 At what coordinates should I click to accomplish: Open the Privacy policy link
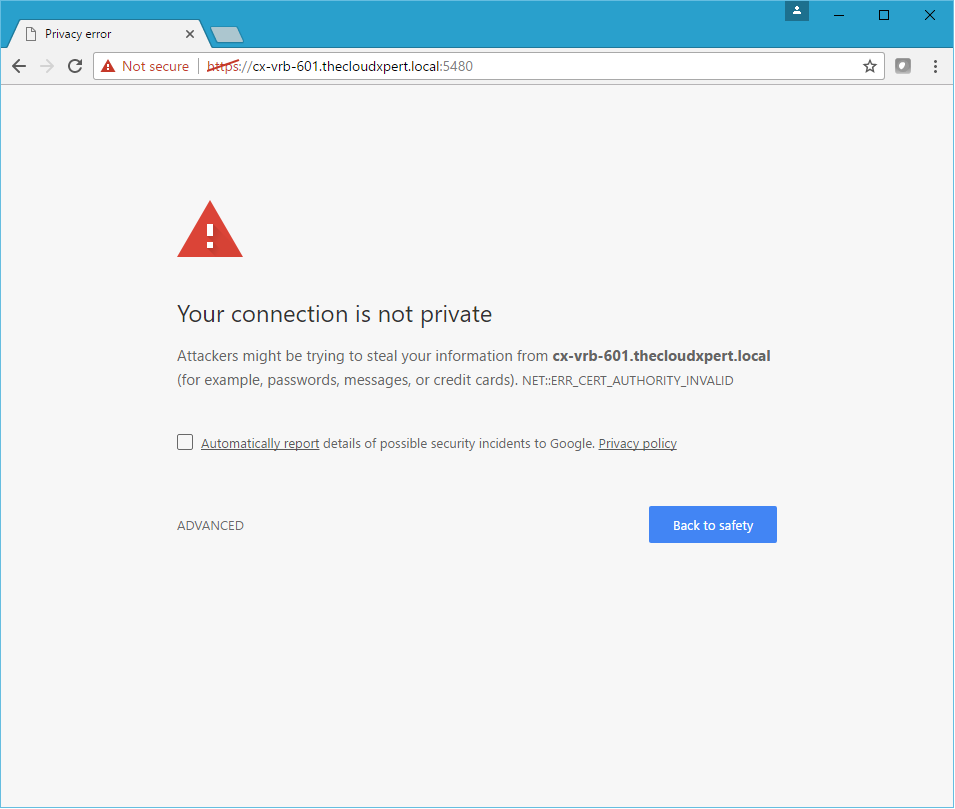tap(637, 444)
